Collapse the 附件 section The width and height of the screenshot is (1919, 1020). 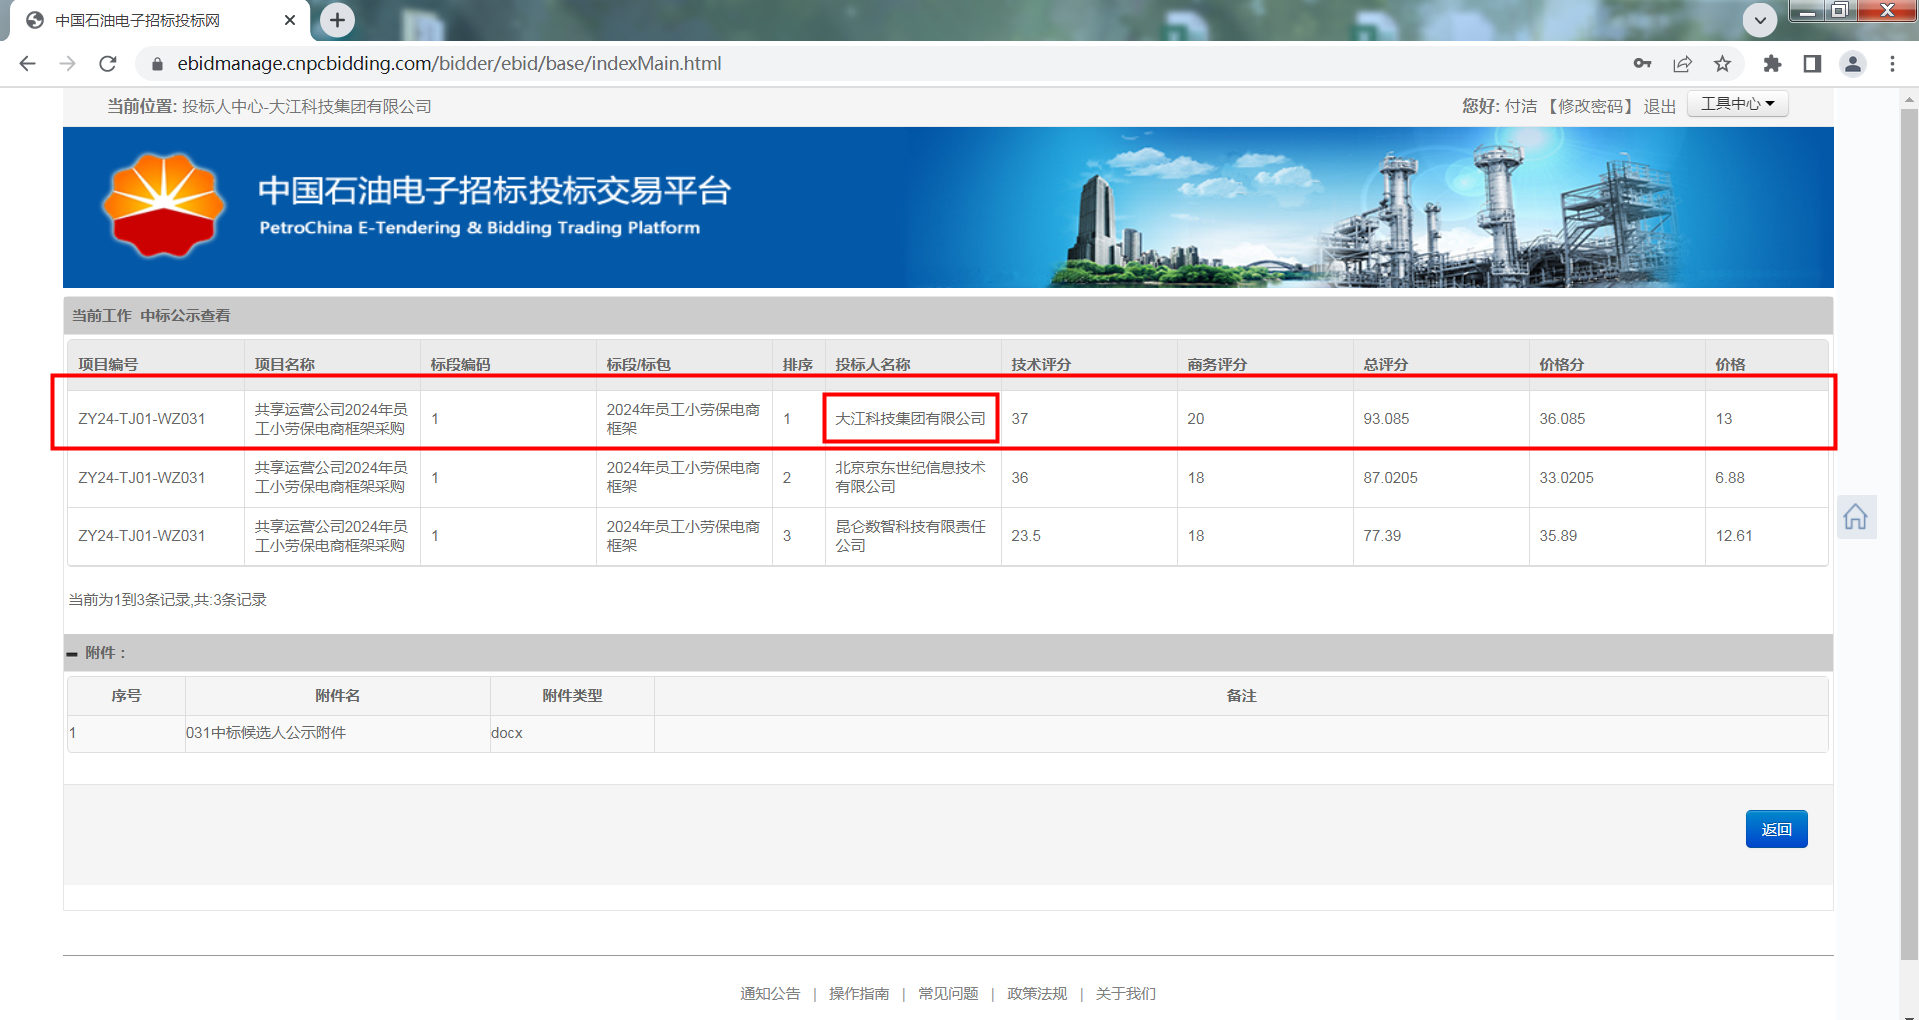tap(72, 653)
